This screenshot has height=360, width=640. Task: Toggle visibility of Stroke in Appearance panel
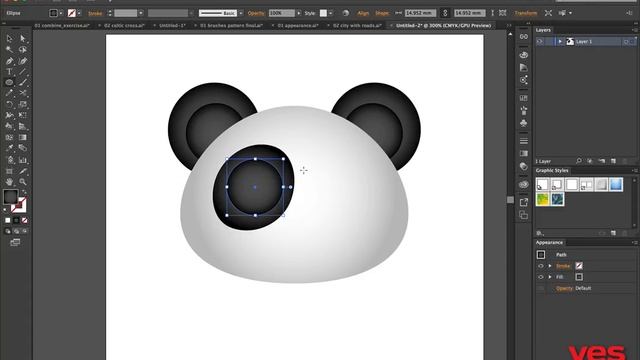click(541, 266)
